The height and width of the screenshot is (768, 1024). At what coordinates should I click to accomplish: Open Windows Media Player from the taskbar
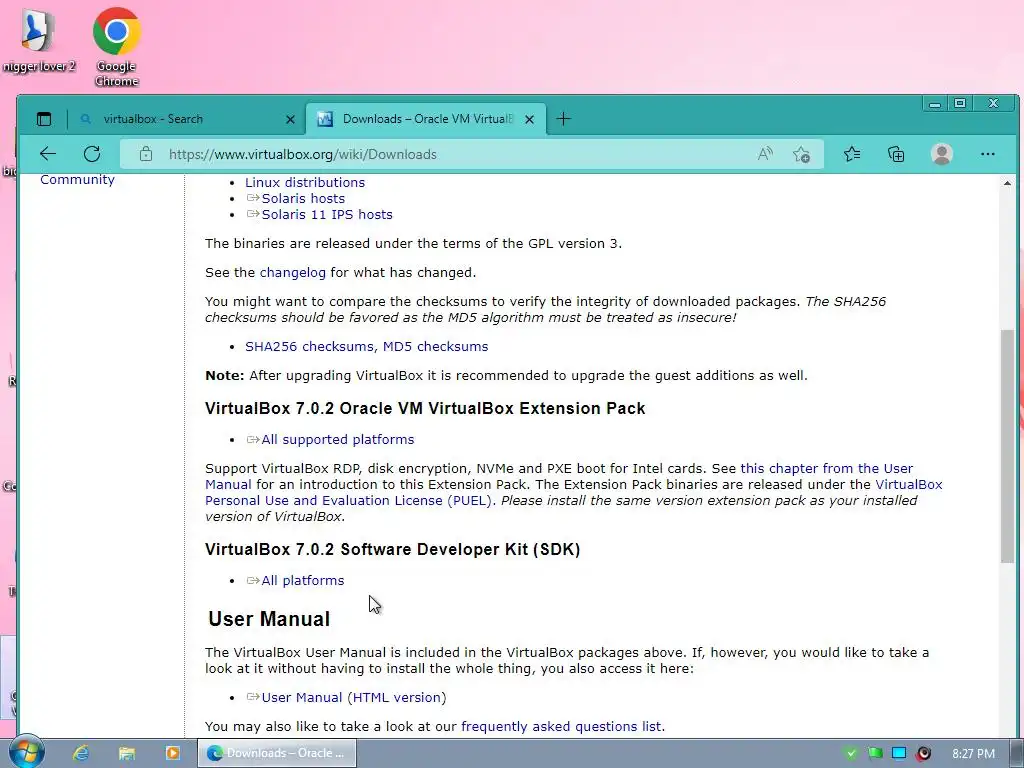pos(172,753)
